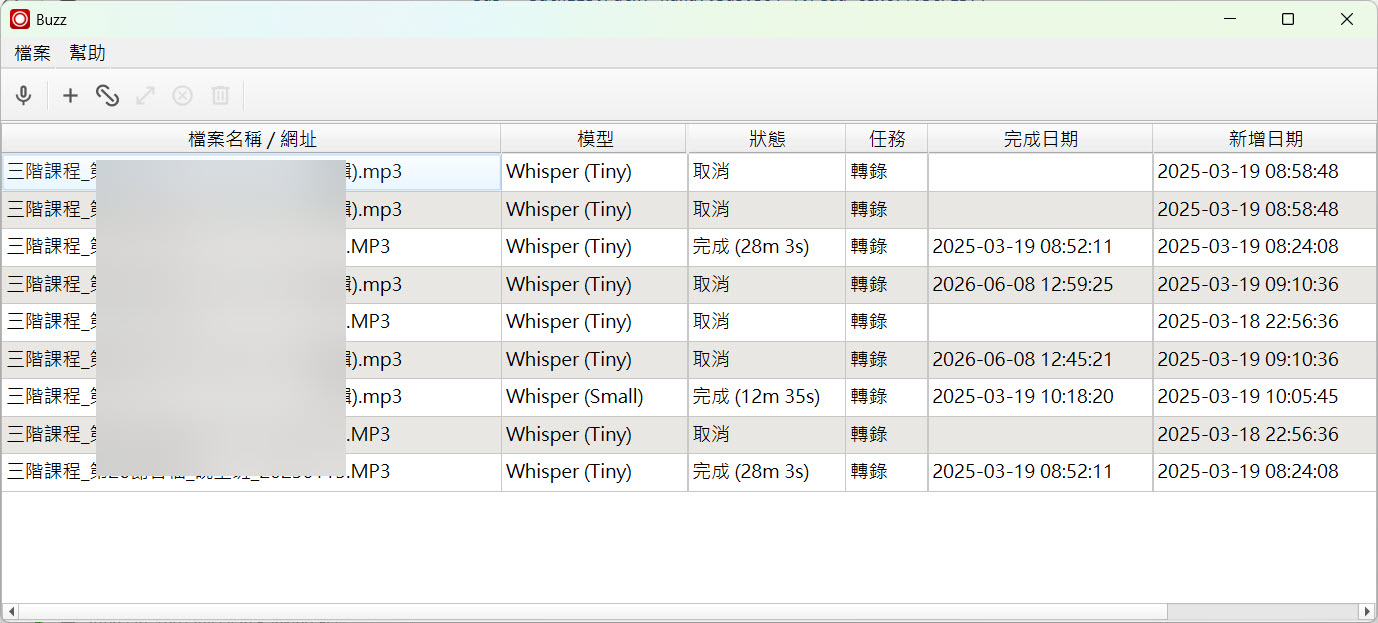The image size is (1378, 623).
Task: Select 轉錄 cell in row completed 2026-06-08 12:45:21
Action: pos(887,360)
